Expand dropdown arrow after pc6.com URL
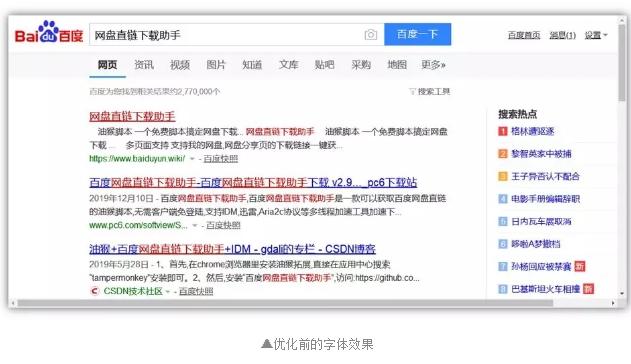The width and height of the screenshot is (631, 364). (195, 225)
